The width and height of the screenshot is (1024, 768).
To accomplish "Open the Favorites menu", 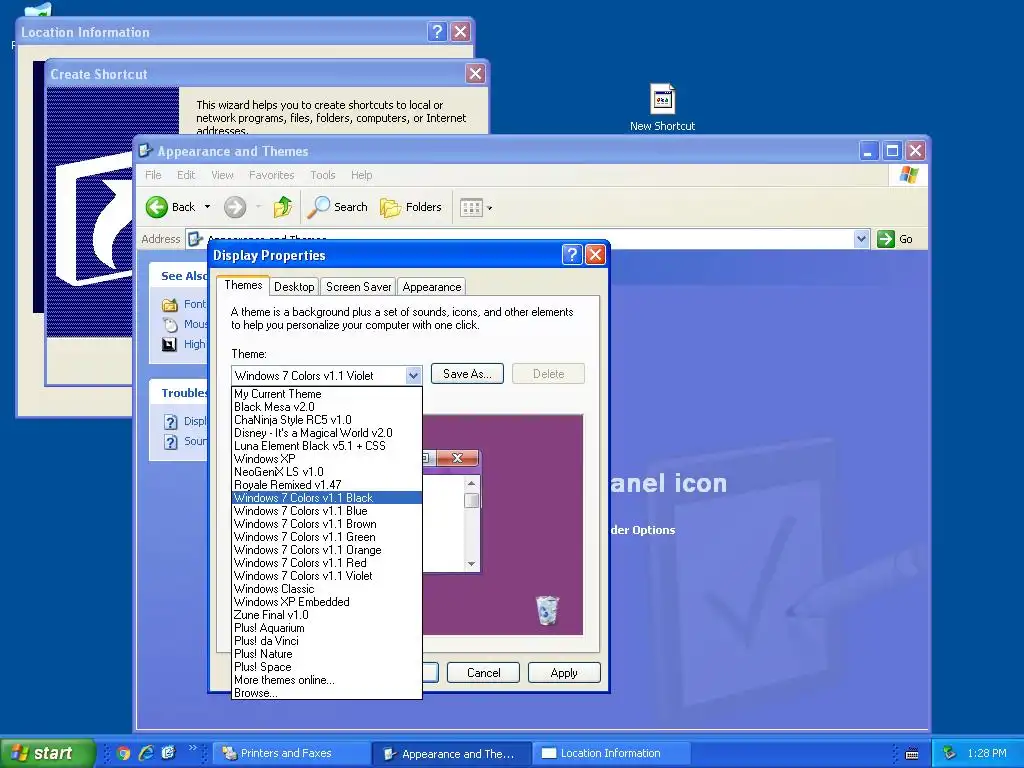I will (x=272, y=175).
